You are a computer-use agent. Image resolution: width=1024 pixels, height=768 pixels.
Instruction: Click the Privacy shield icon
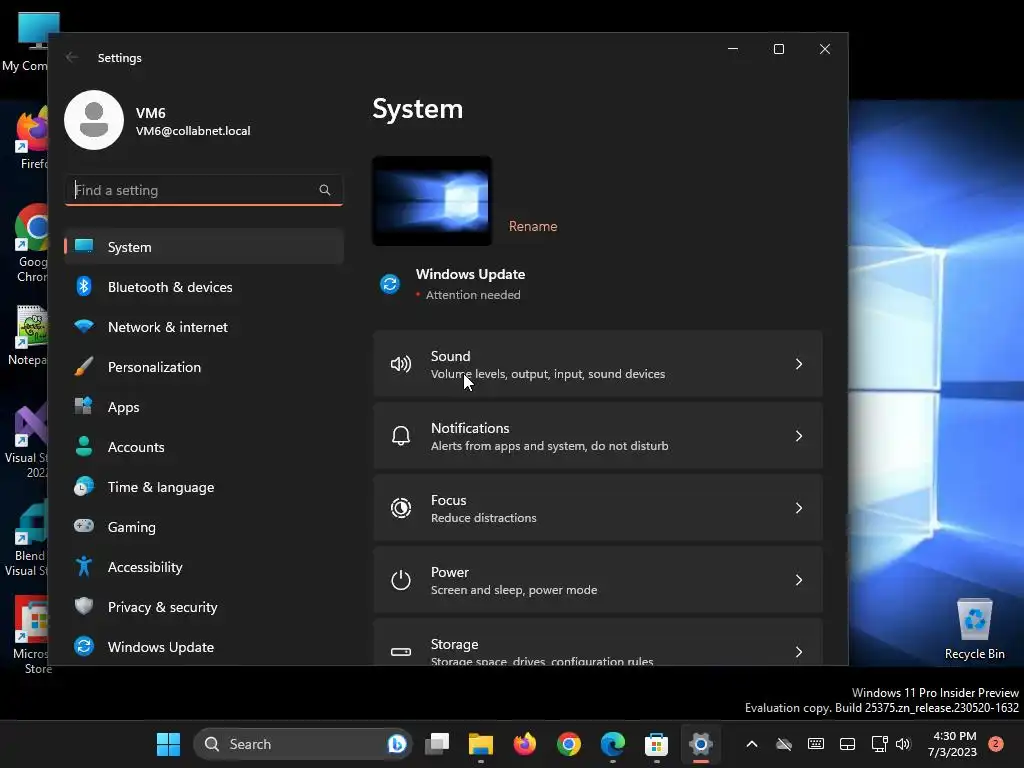point(84,606)
